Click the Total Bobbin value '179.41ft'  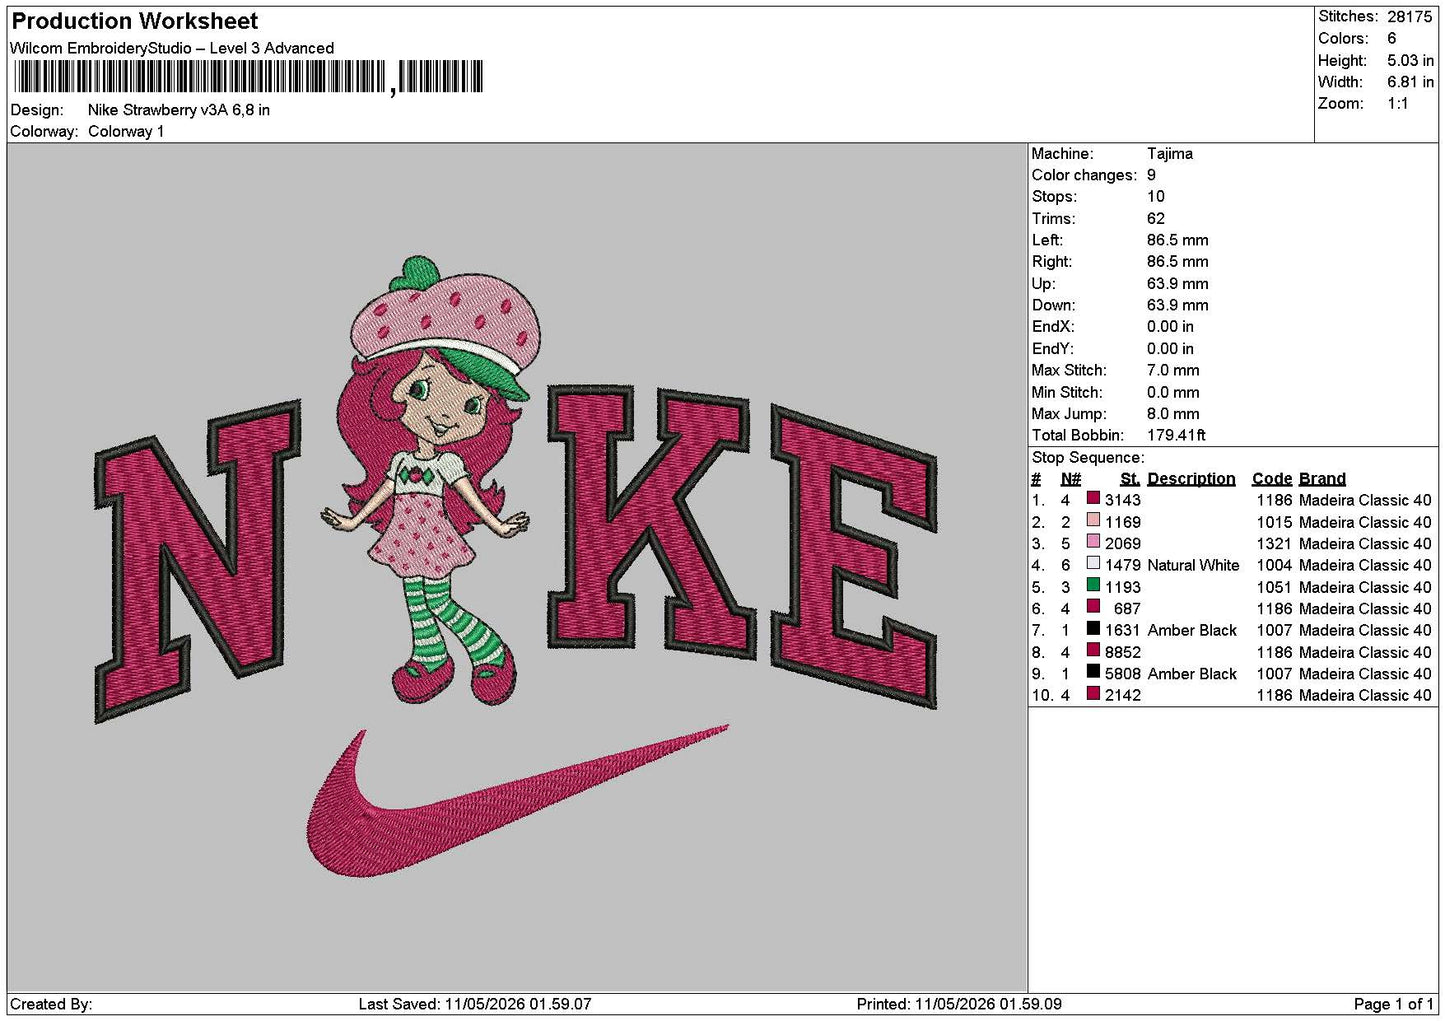[x=1176, y=435]
